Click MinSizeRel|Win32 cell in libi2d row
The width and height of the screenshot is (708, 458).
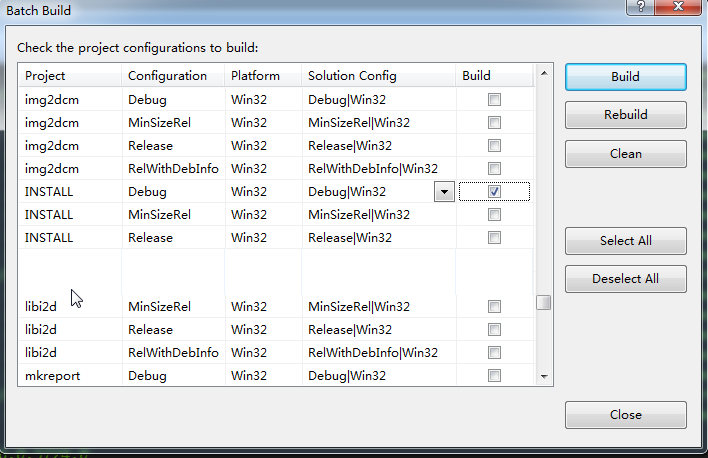tap(379, 307)
